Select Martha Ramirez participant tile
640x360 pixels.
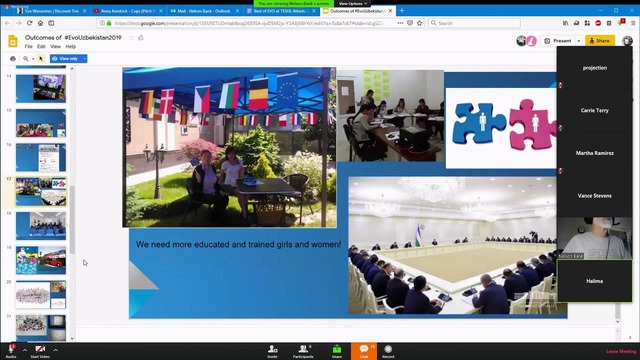click(594, 153)
